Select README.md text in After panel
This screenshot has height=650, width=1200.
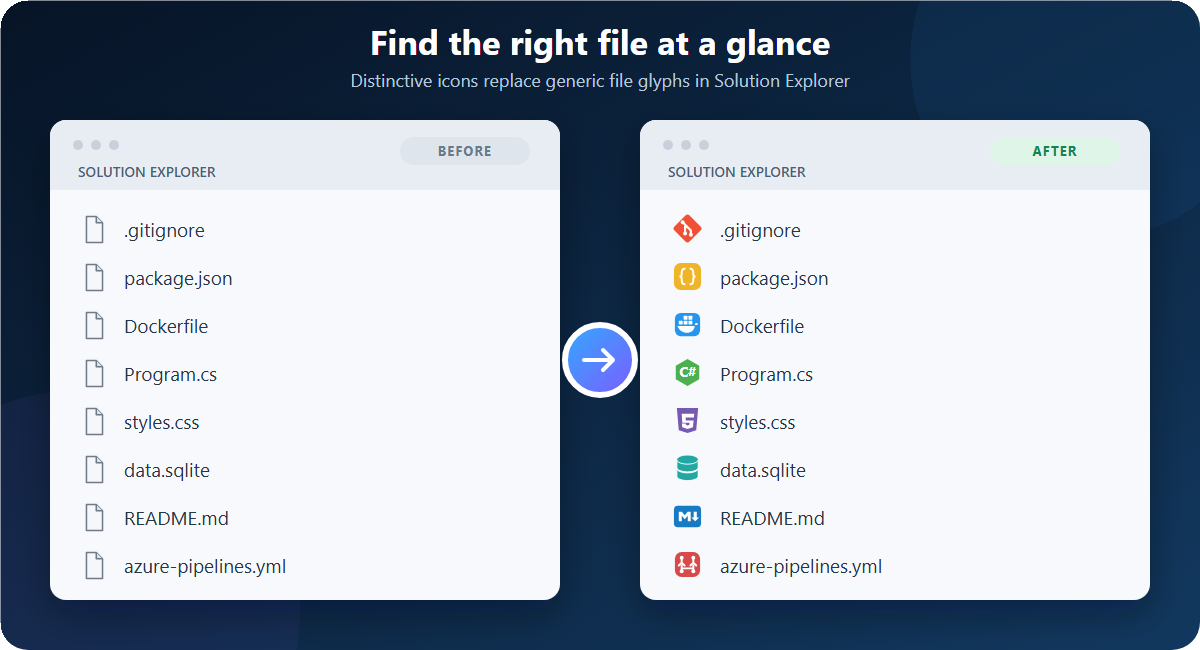coord(772,519)
